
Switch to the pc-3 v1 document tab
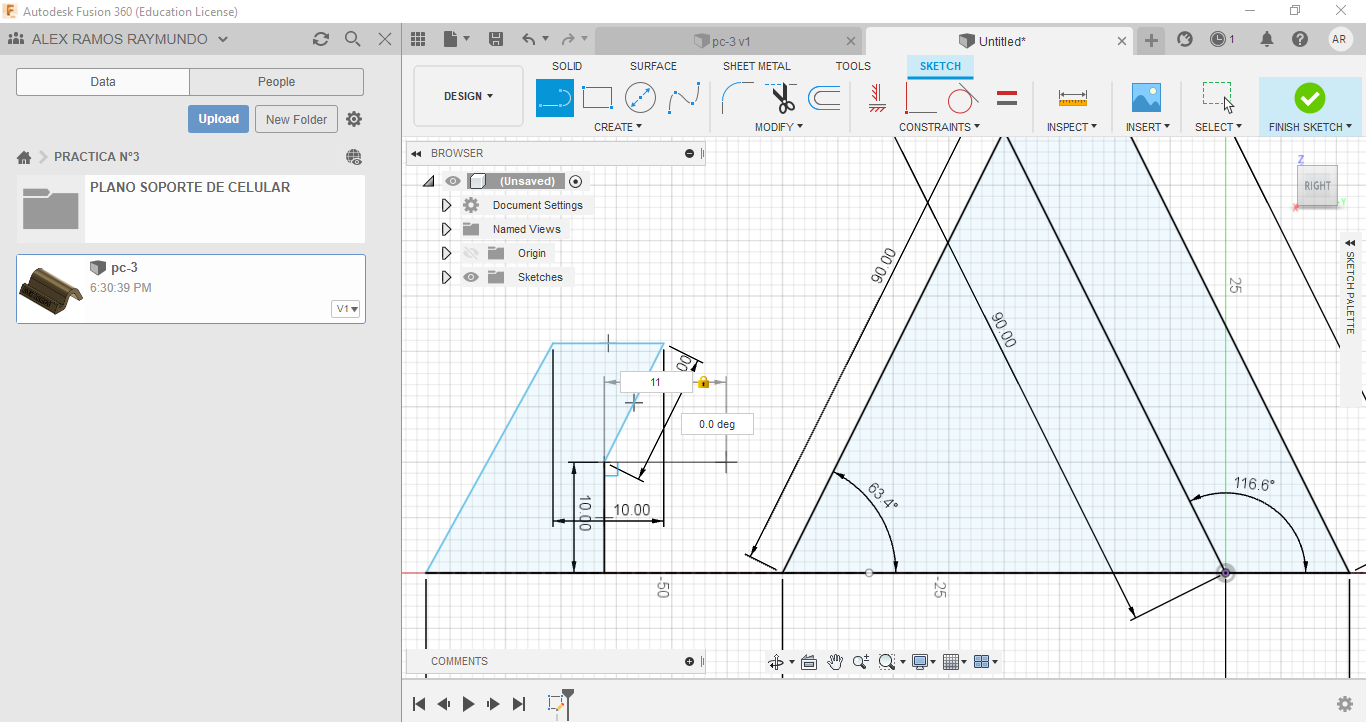(729, 41)
